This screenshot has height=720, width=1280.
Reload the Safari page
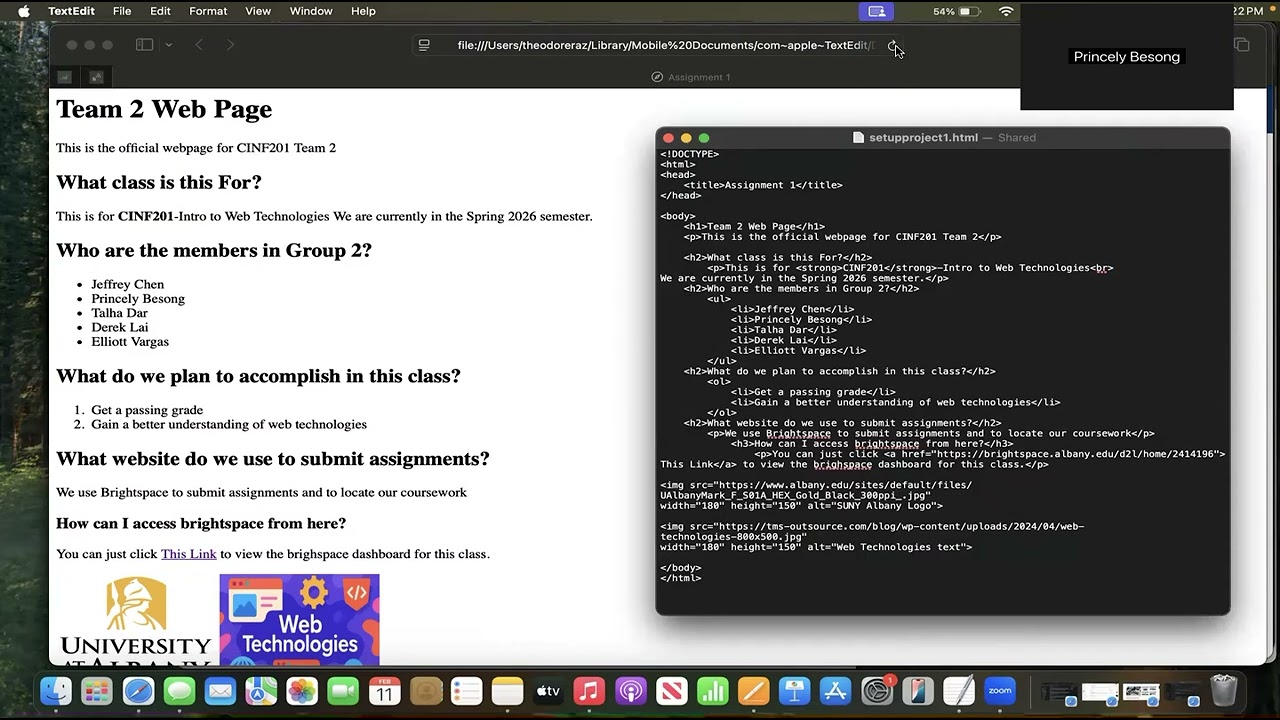[x=893, y=45]
